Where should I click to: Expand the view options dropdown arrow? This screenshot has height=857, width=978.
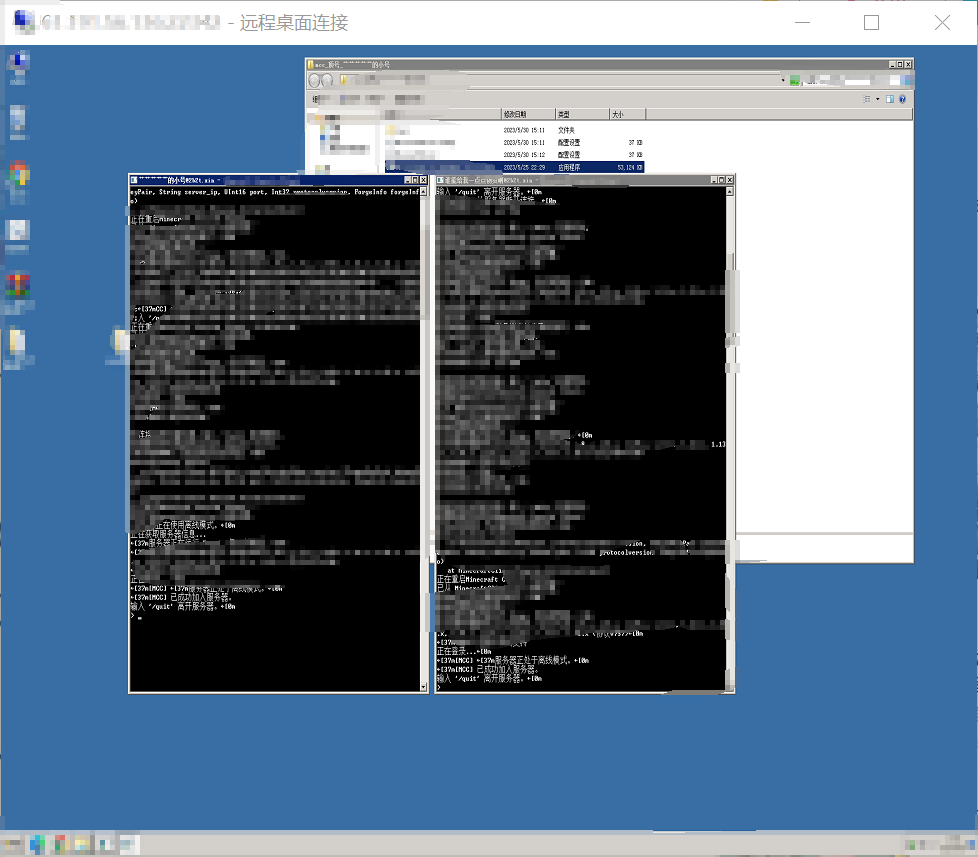pyautogui.click(x=877, y=100)
